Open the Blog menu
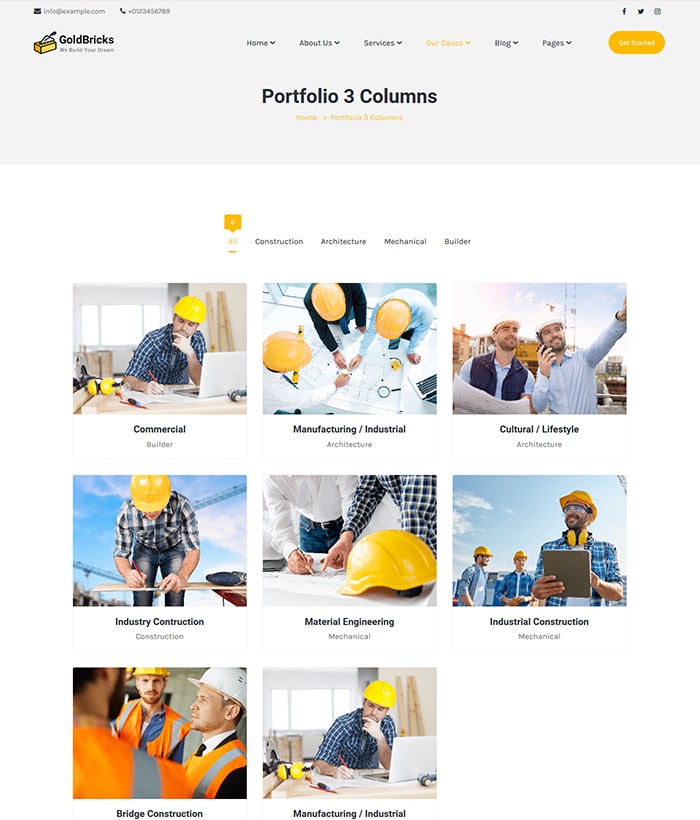 coord(506,43)
